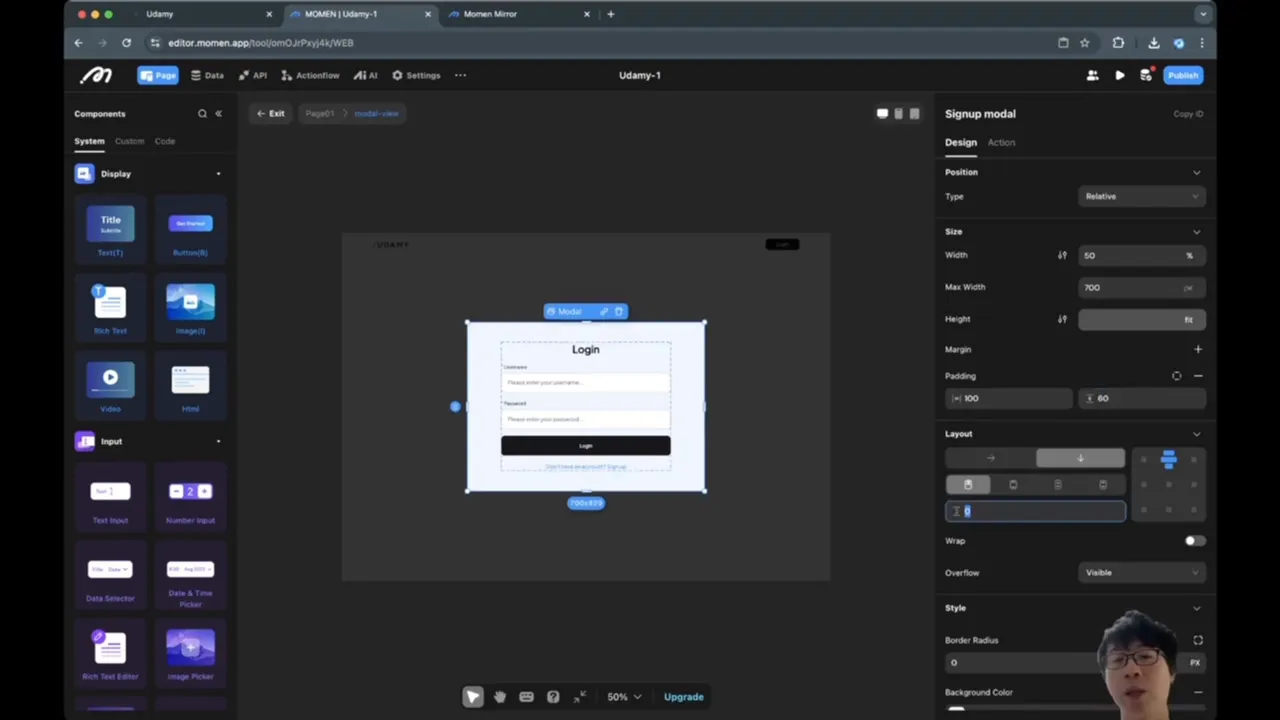The image size is (1280, 720).
Task: Open the notifications icon with red badge
Action: point(1146,75)
